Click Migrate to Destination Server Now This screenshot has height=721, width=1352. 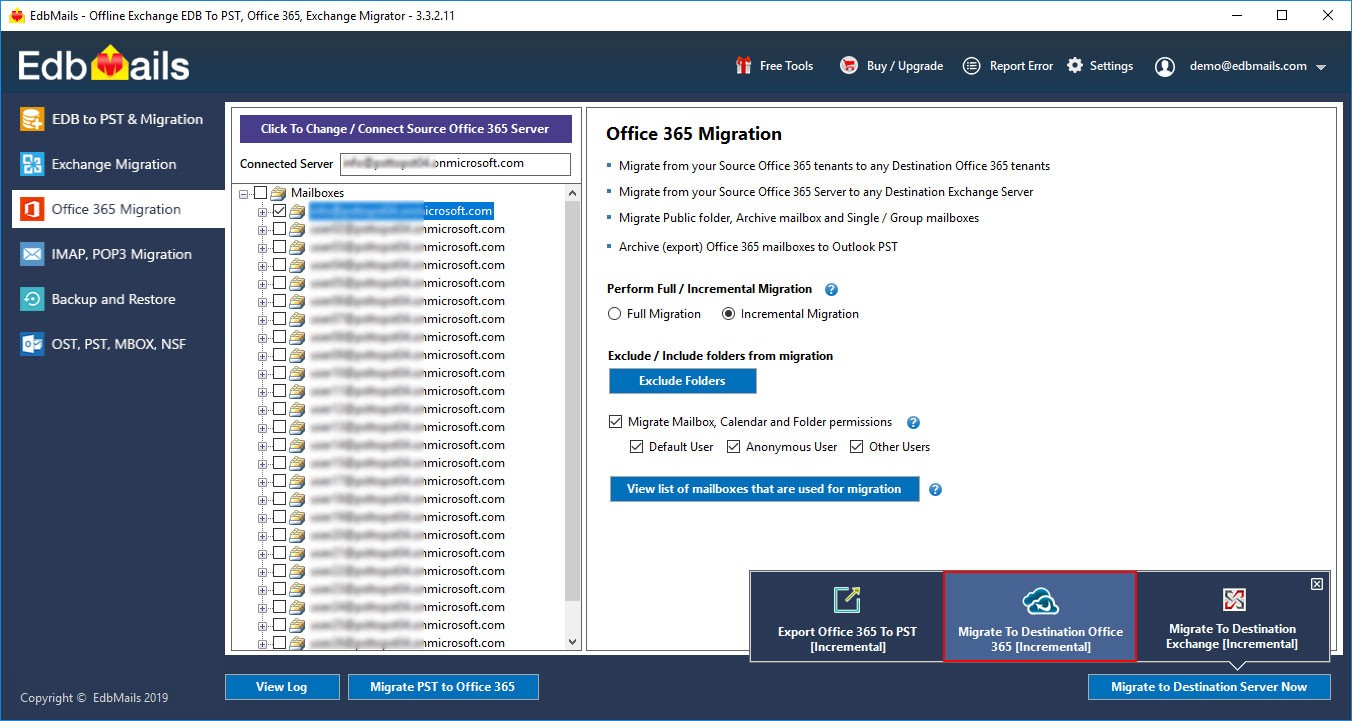pos(1209,687)
